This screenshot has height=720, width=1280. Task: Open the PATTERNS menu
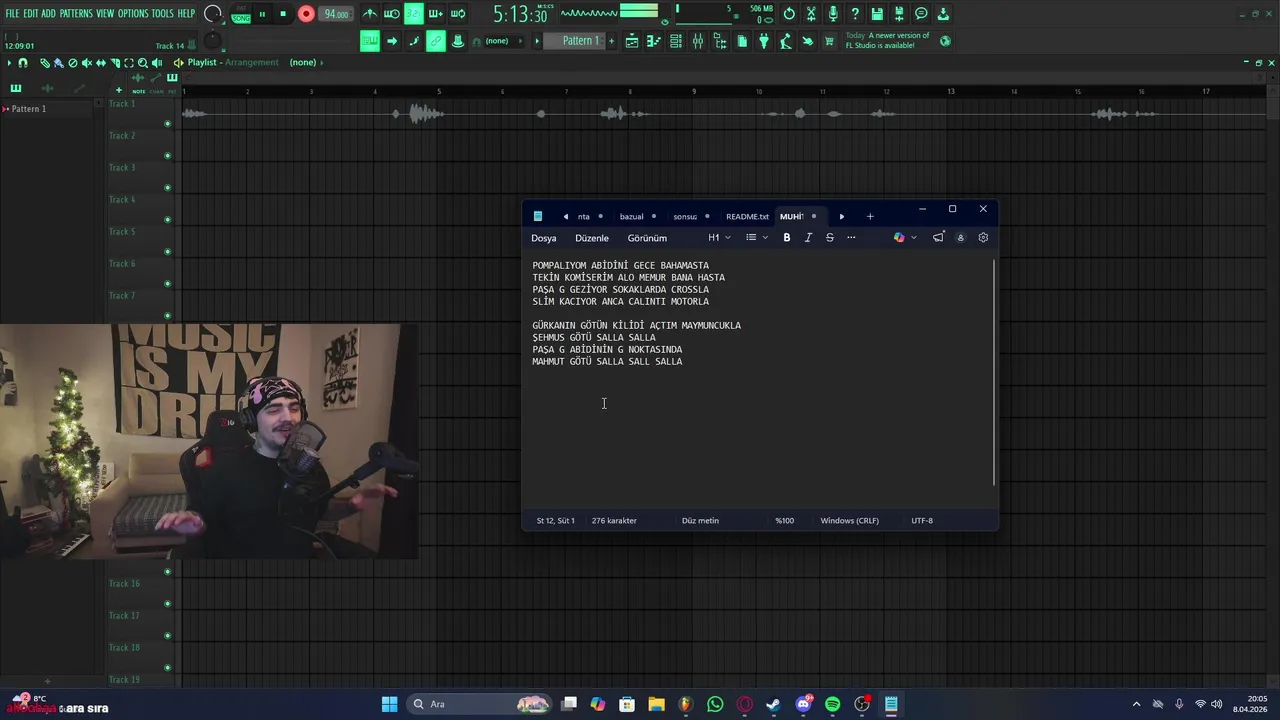(x=76, y=14)
